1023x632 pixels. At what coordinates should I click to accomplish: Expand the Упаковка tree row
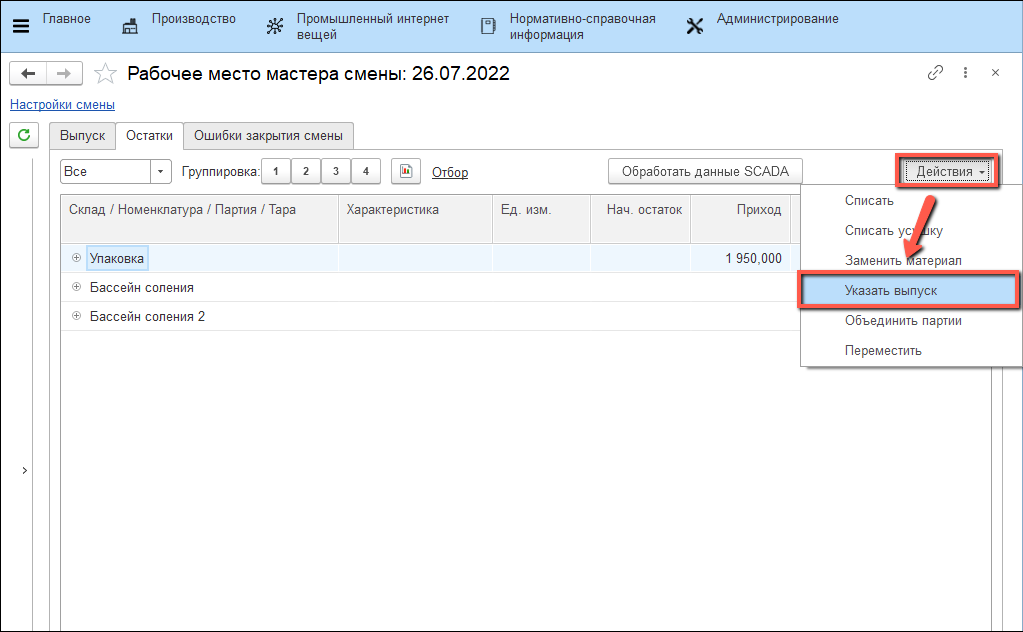[x=76, y=258]
